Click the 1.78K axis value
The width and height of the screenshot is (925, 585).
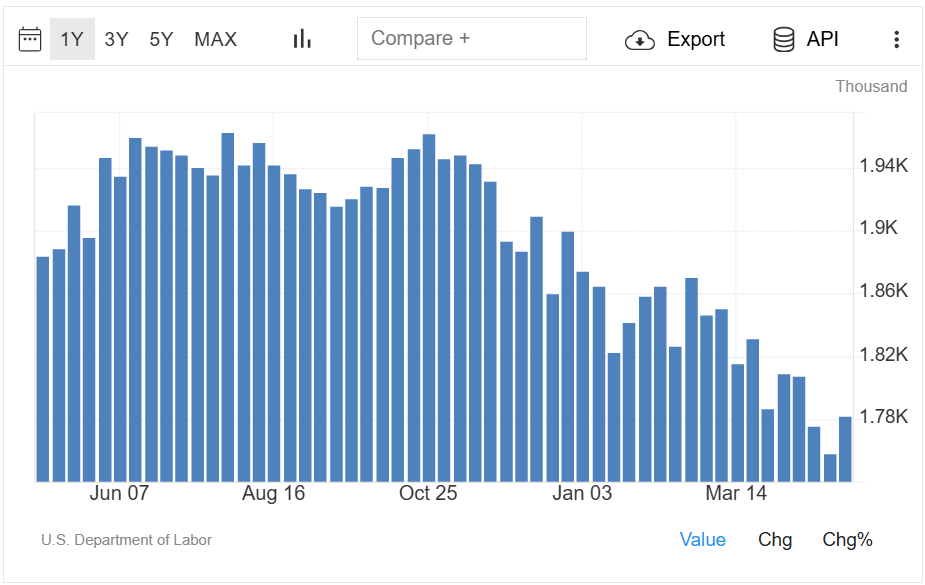(883, 417)
